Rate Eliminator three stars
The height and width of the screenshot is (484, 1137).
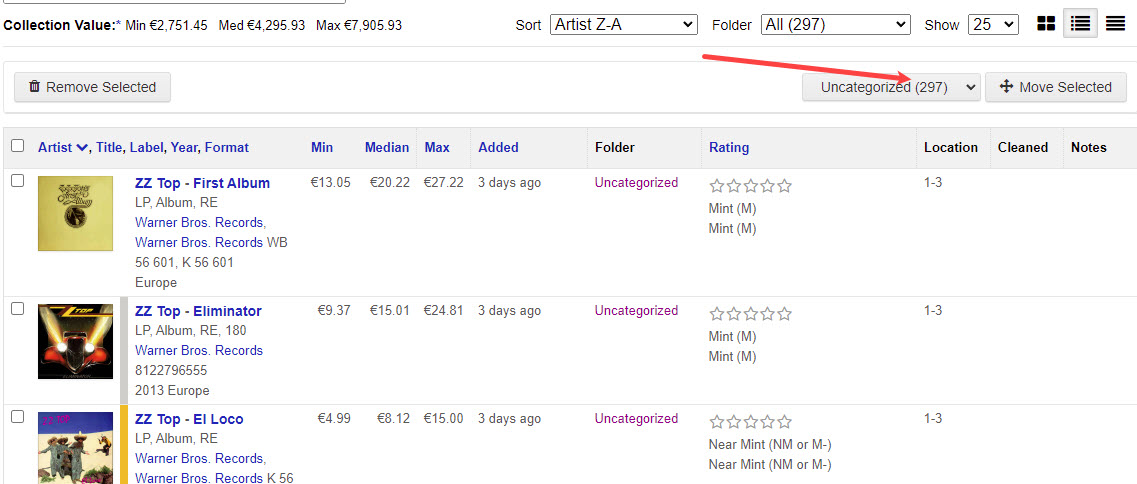[x=751, y=314]
